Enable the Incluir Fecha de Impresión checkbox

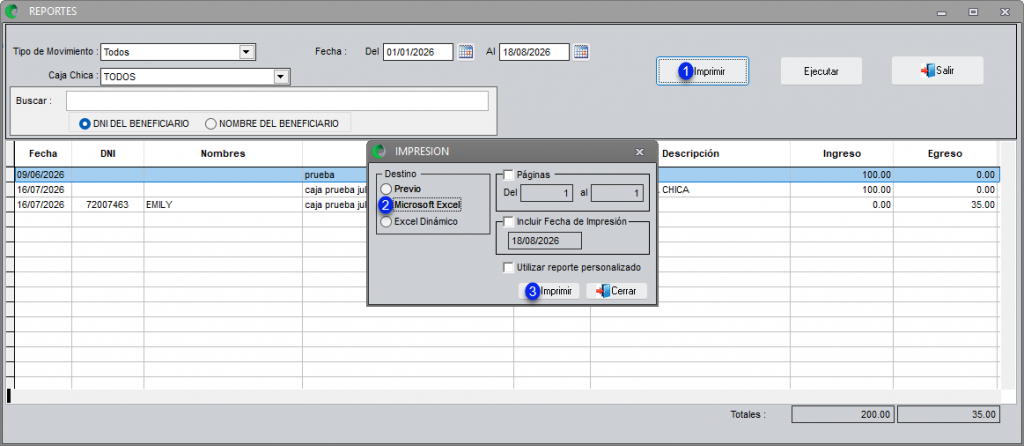(x=509, y=221)
